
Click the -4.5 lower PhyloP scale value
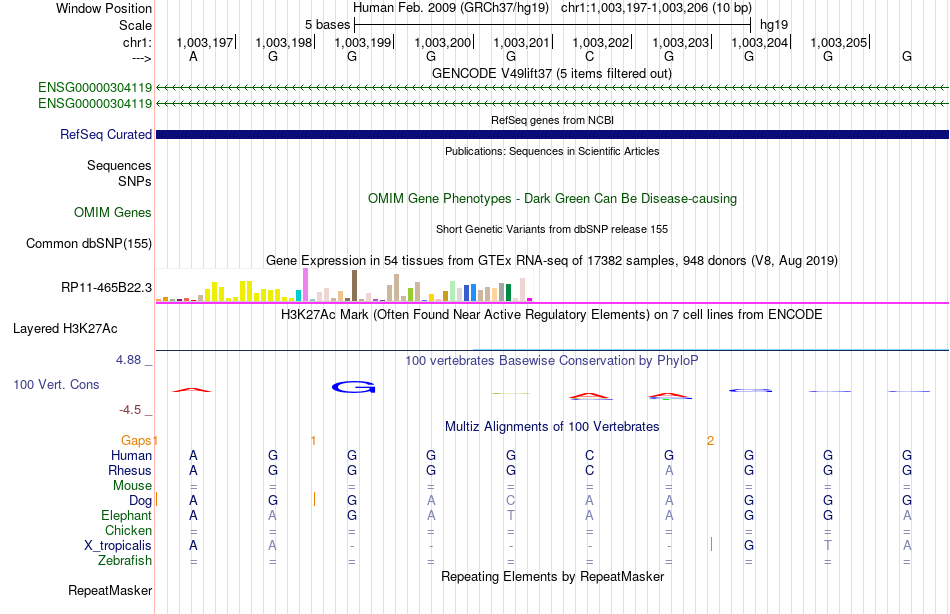[x=130, y=410]
